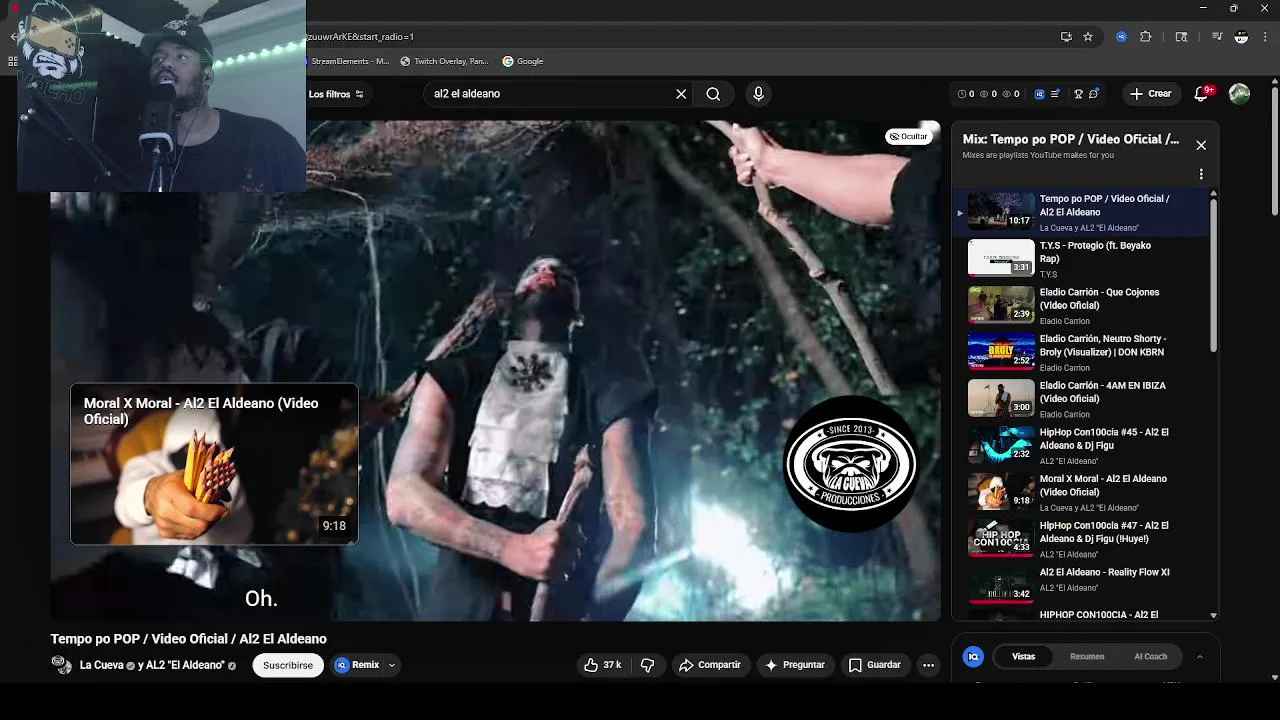Open the browser media controls icon

pyautogui.click(x=1217, y=37)
